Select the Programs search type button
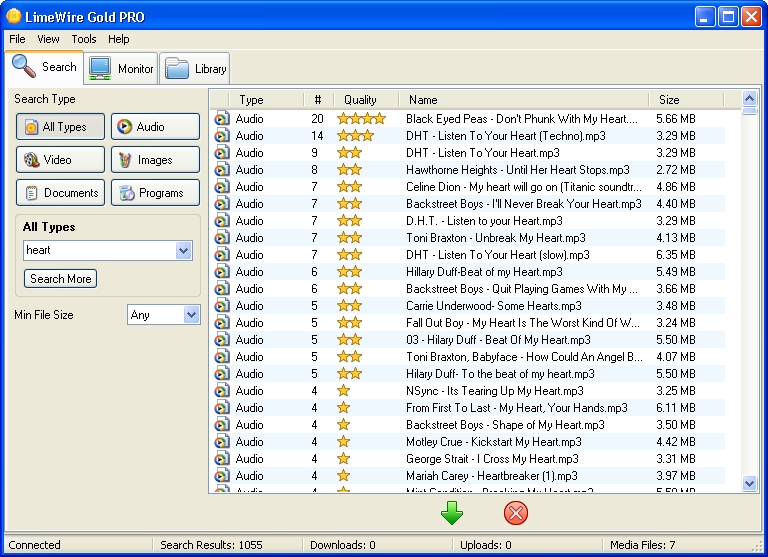 pyautogui.click(x=155, y=193)
